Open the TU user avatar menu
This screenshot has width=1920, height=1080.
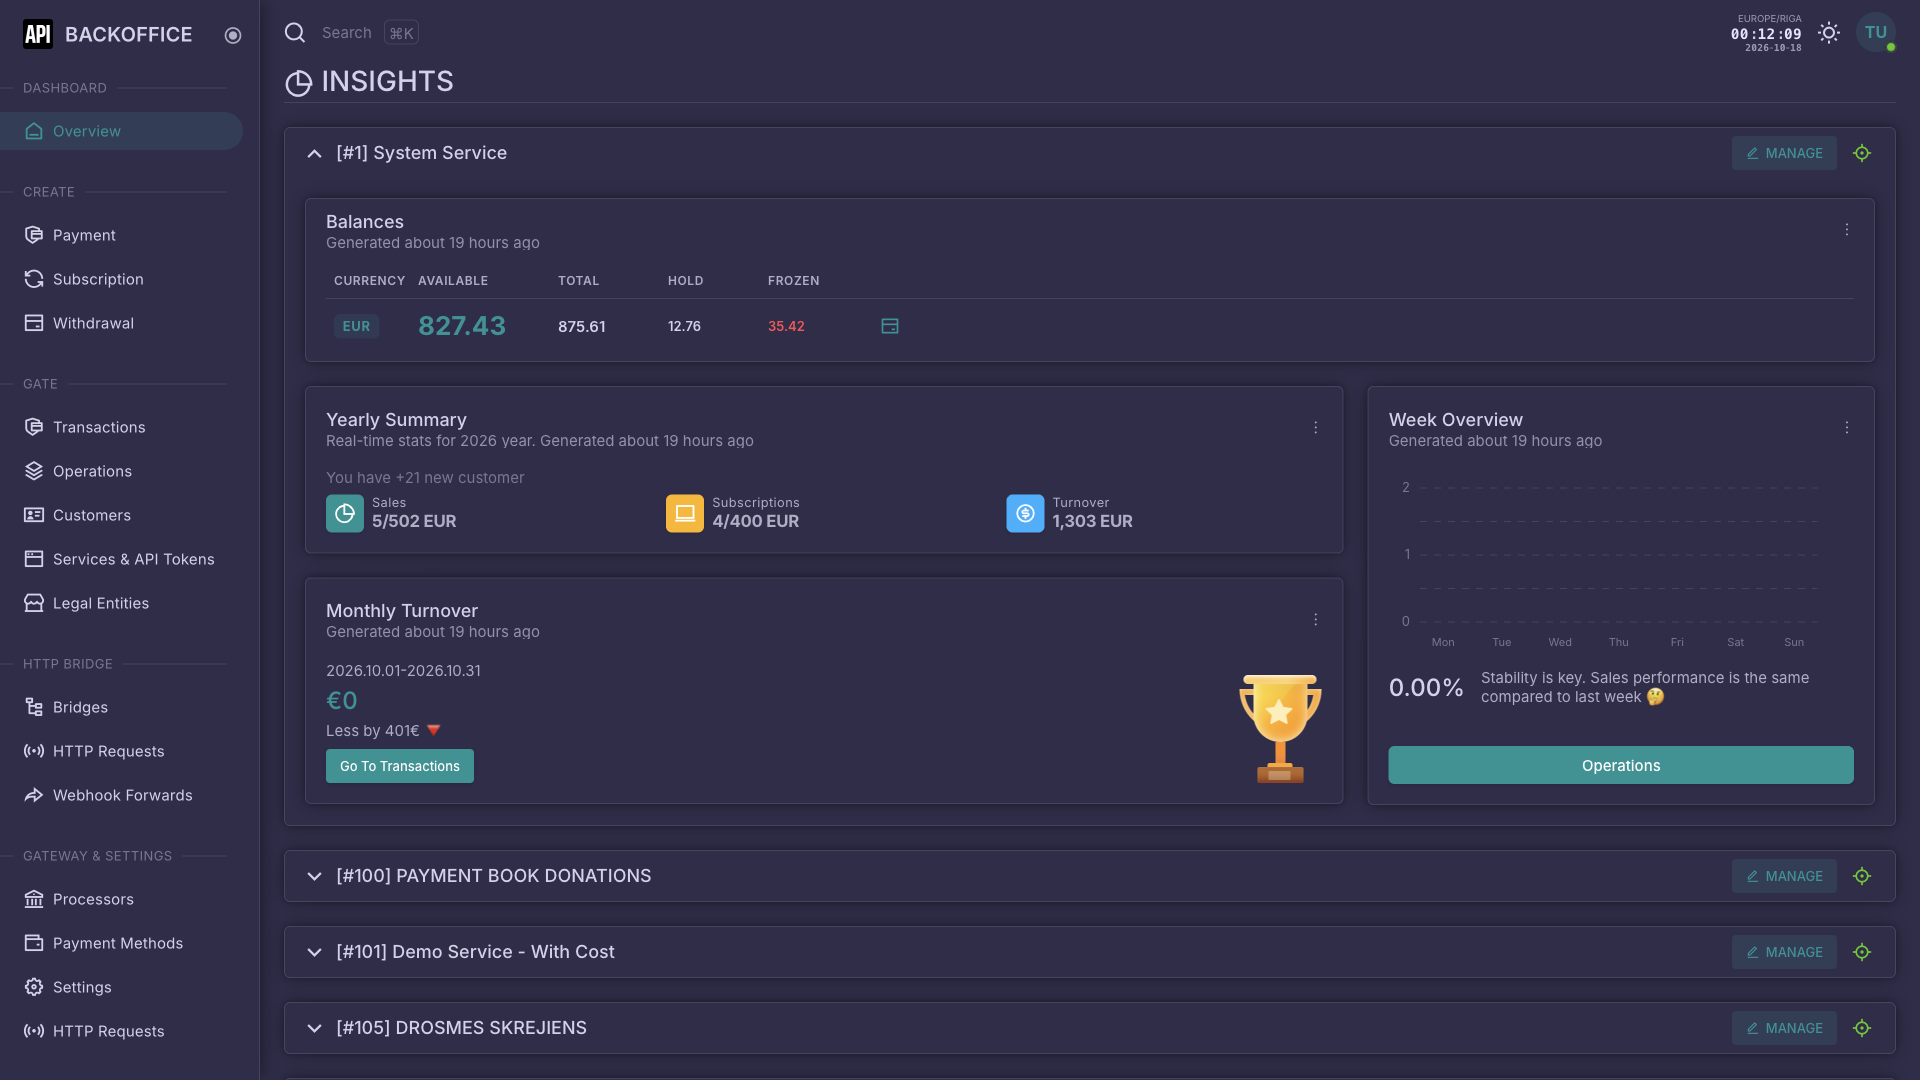[1876, 32]
